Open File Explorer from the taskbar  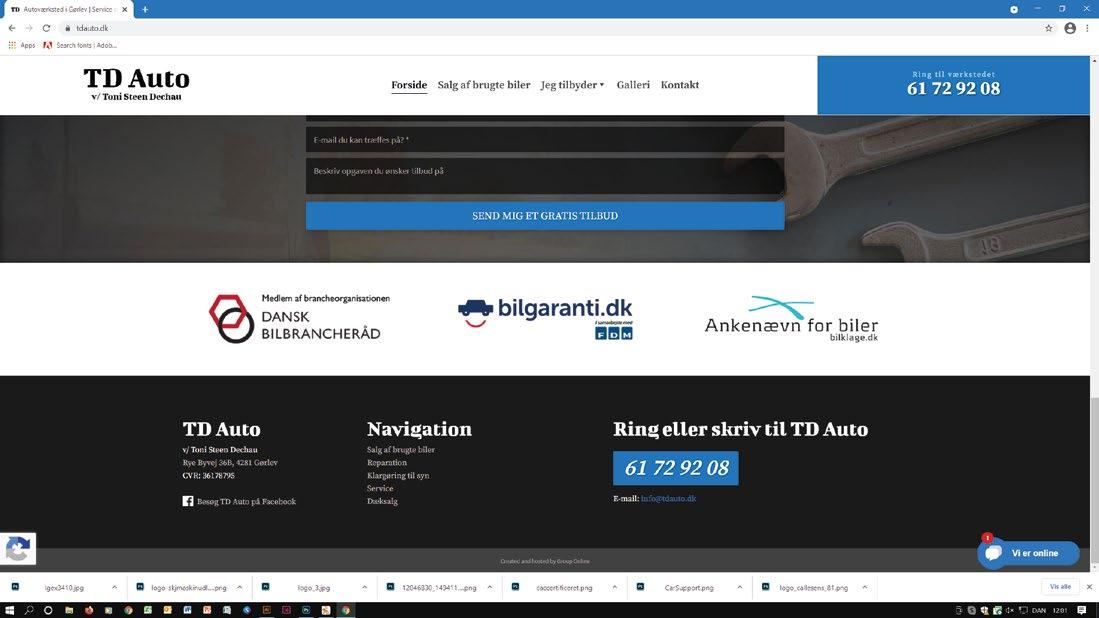(x=69, y=610)
